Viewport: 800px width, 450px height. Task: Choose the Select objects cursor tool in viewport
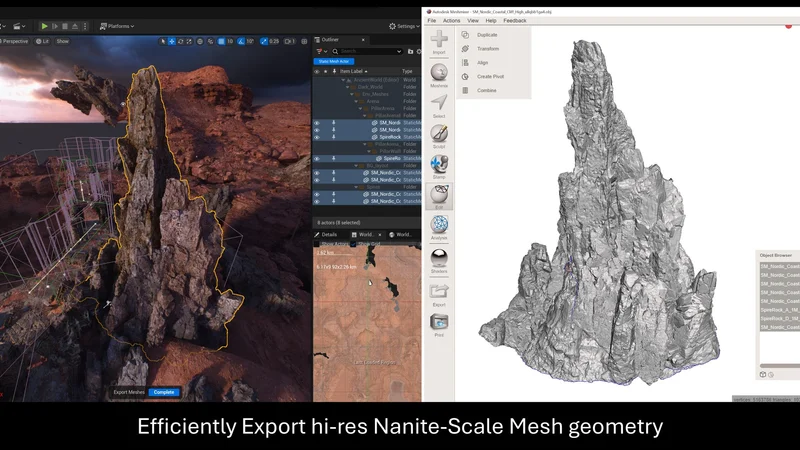point(163,41)
